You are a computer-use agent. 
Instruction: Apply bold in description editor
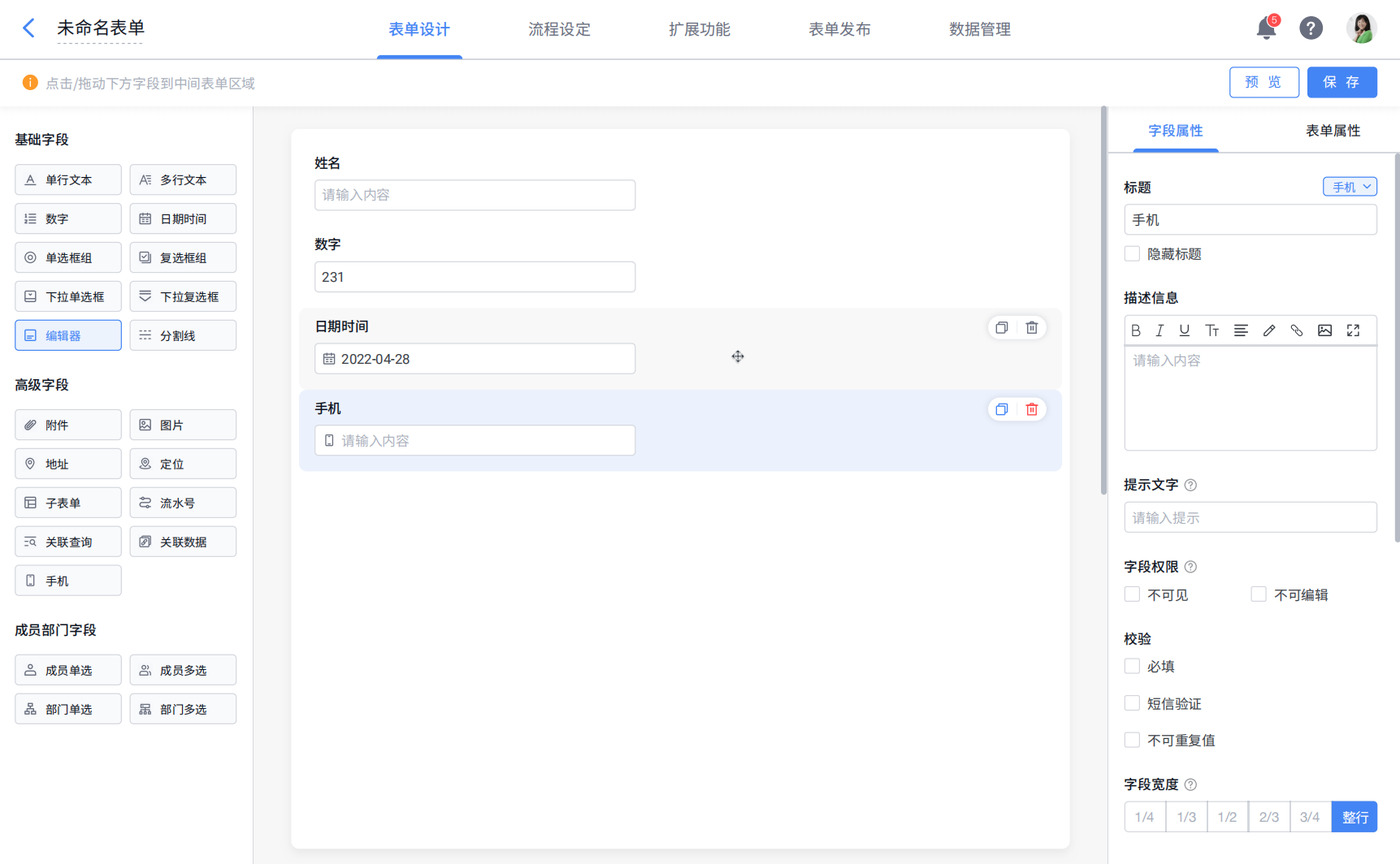(1136, 330)
